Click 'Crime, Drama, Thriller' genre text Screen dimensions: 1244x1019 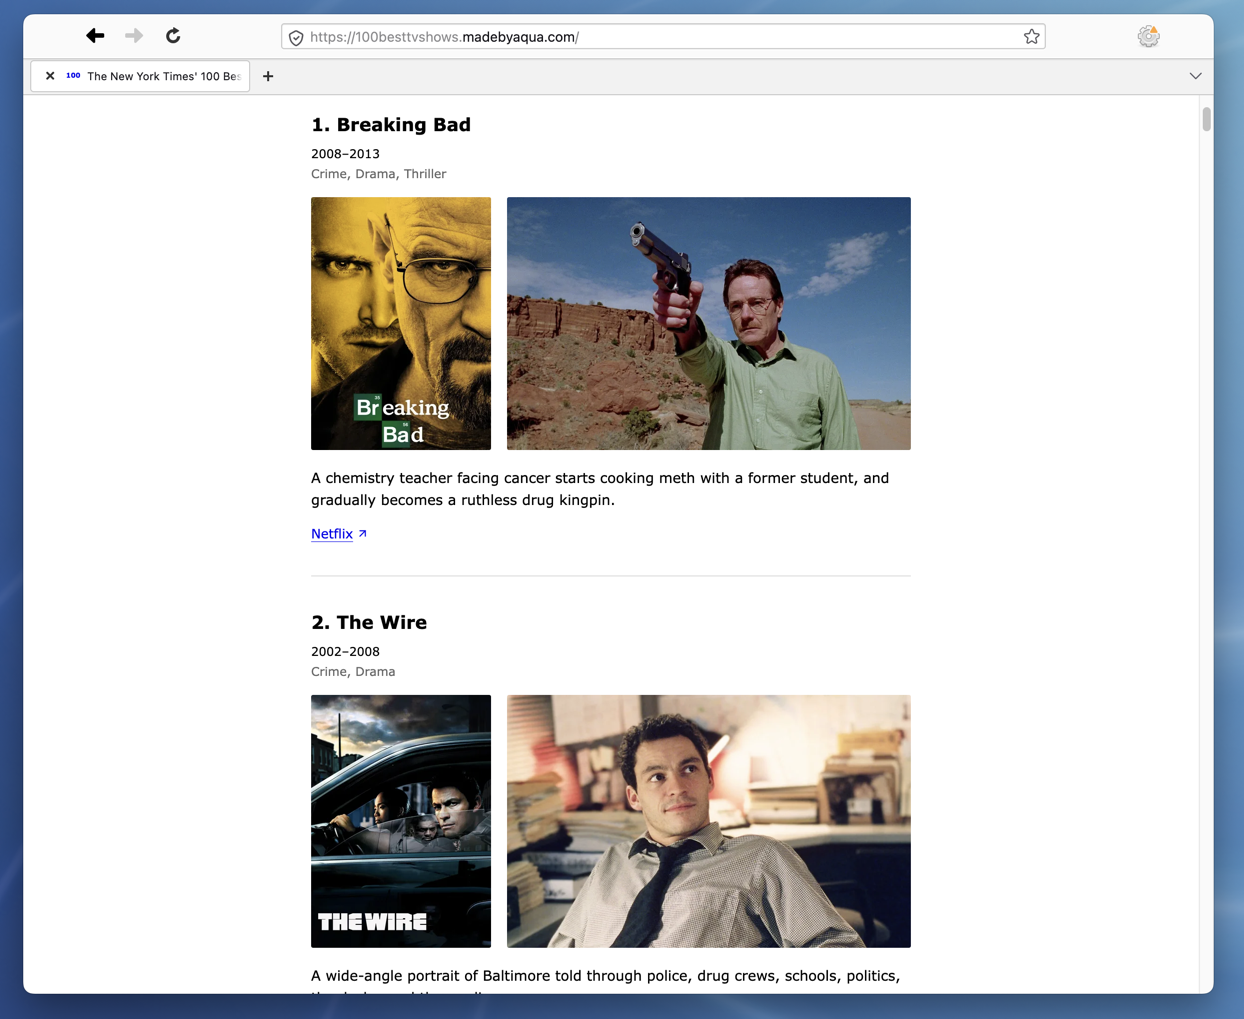point(379,174)
